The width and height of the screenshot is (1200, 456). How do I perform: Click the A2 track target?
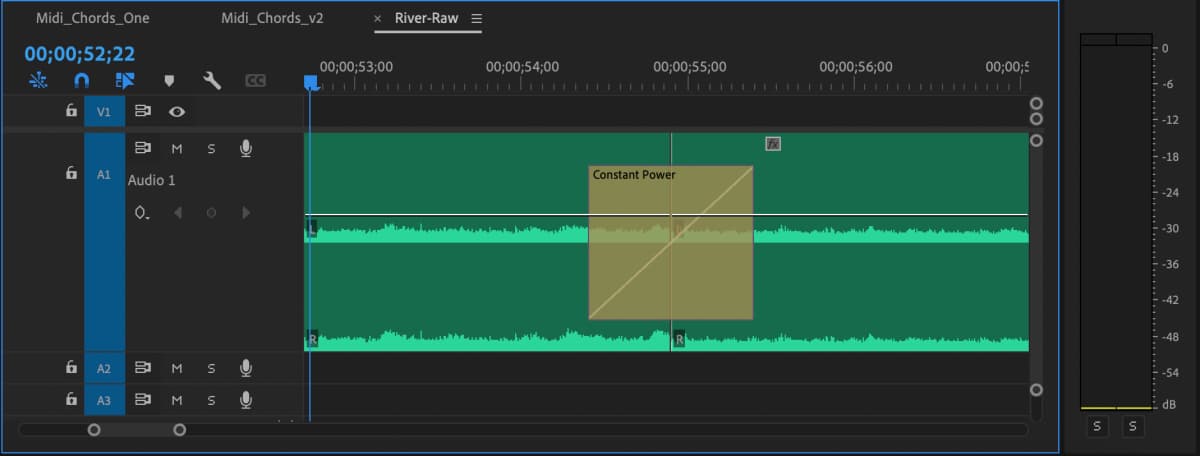[104, 368]
